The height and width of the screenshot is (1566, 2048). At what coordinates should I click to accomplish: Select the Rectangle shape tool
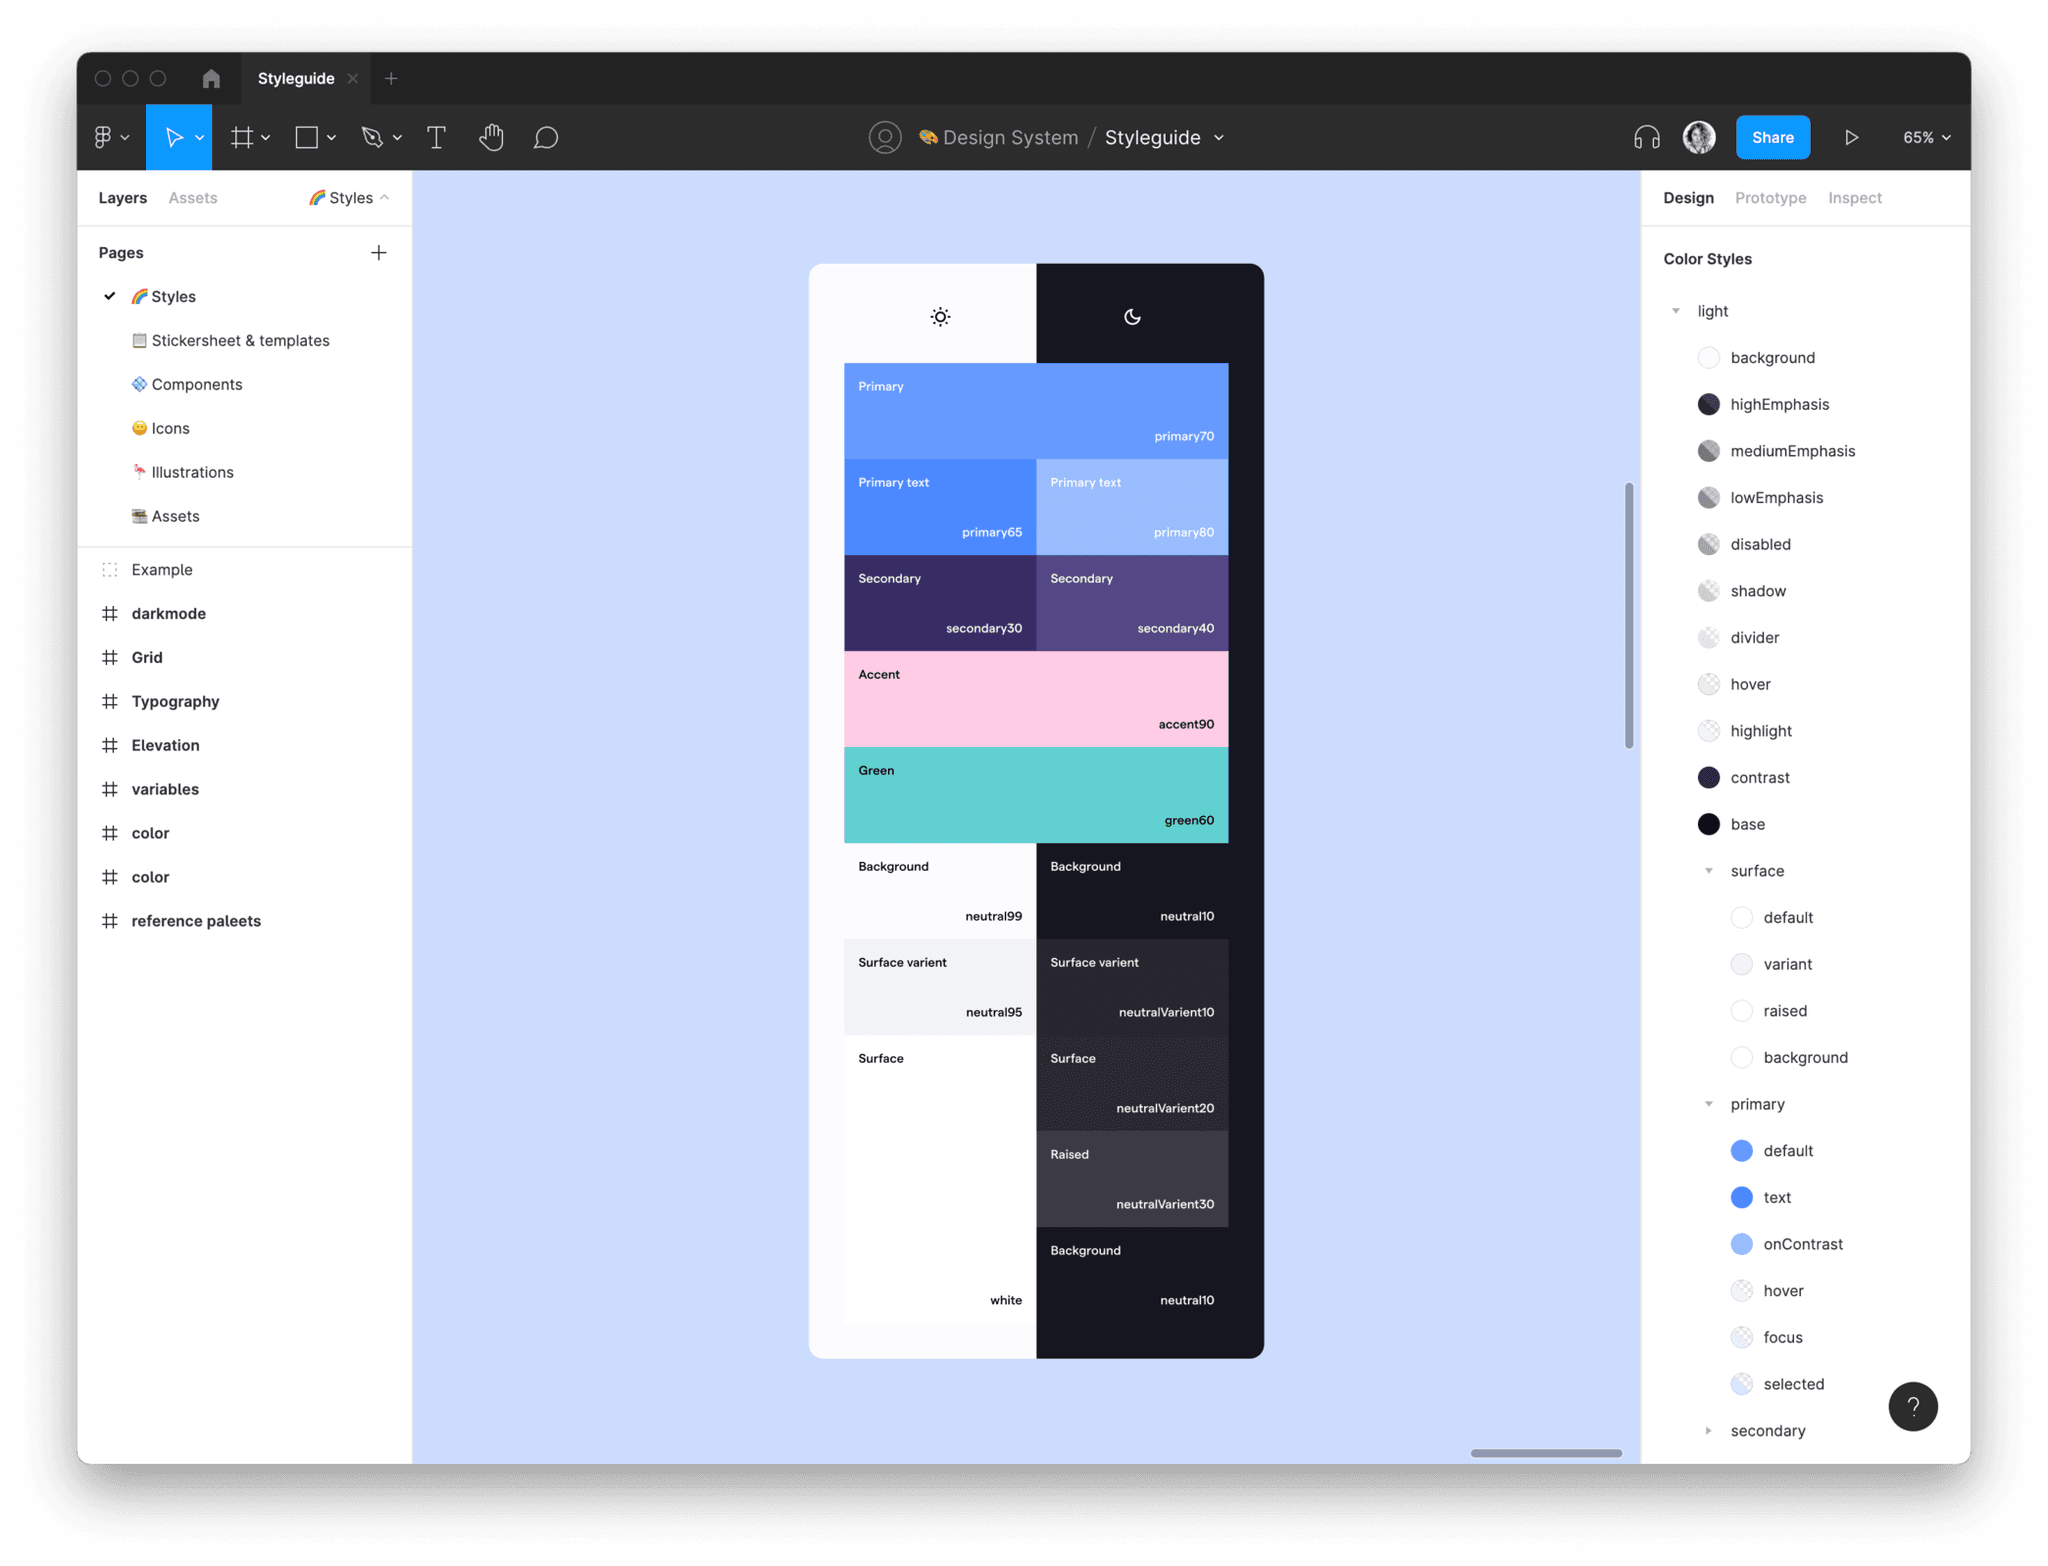306,137
